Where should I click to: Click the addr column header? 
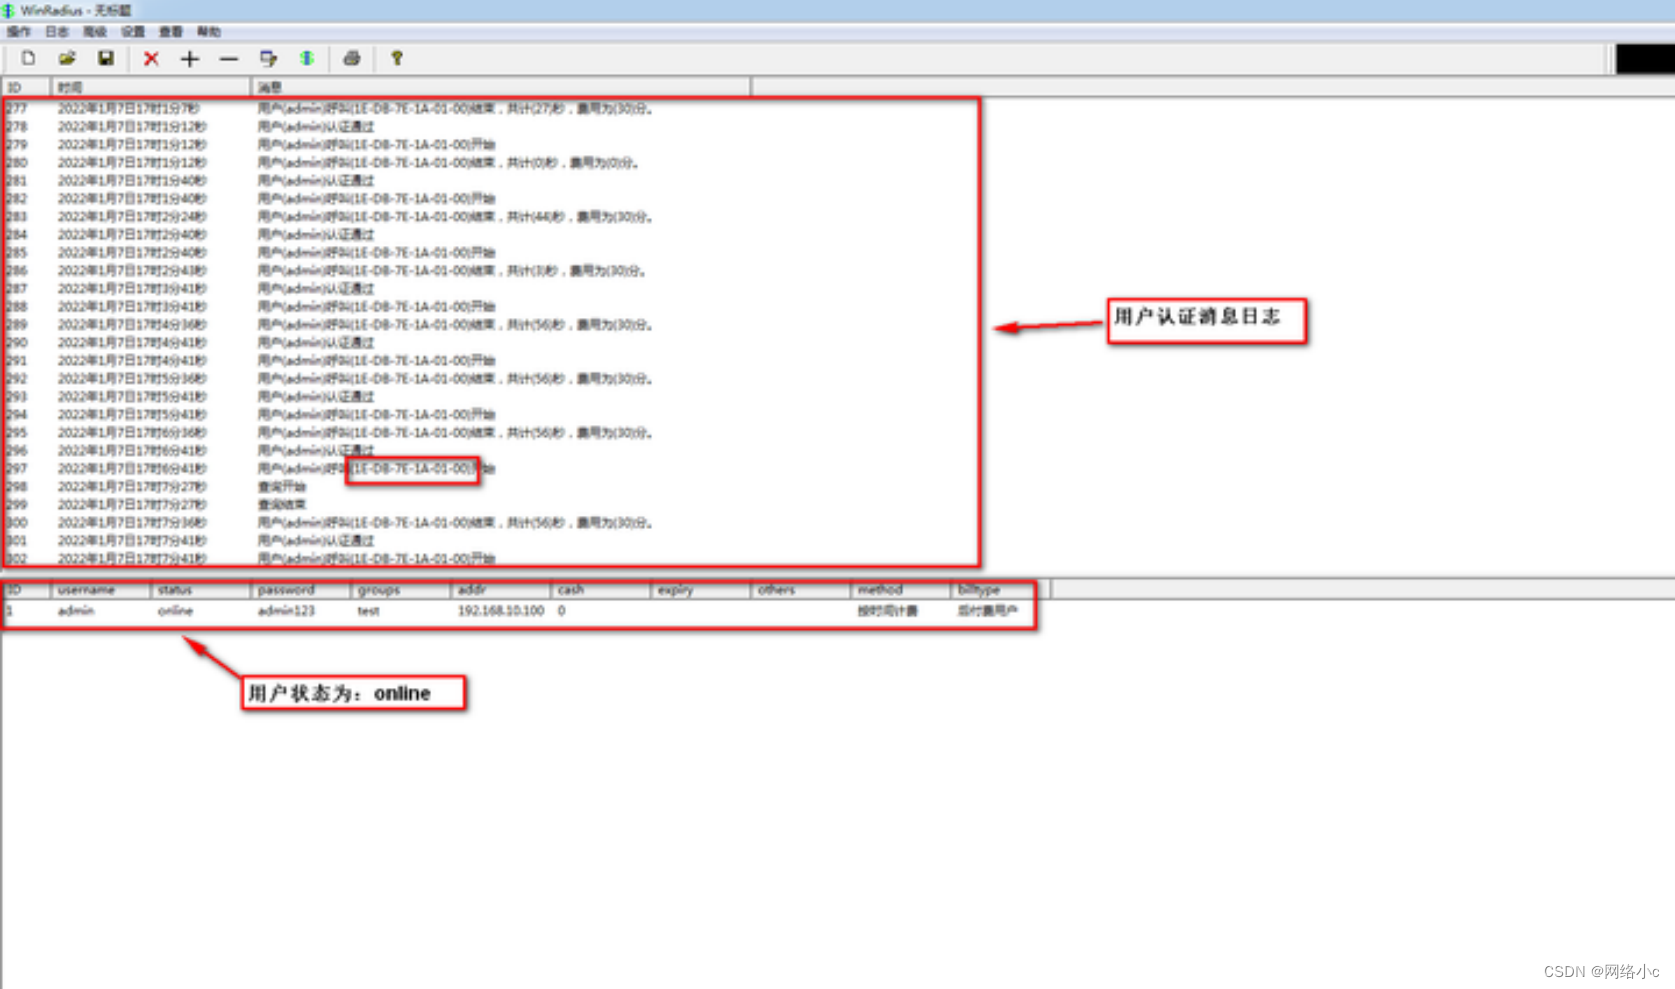coord(501,590)
